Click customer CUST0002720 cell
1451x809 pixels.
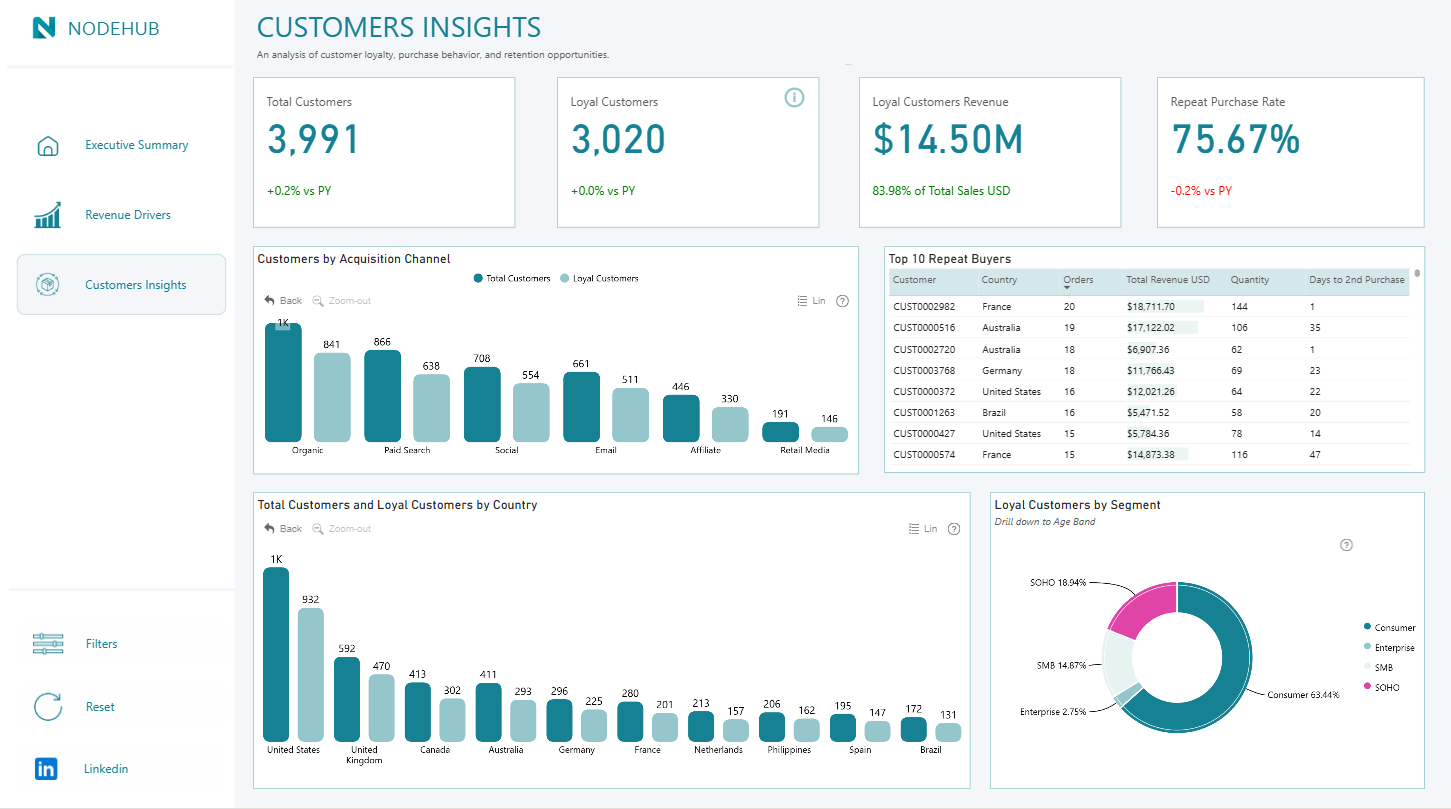924,350
